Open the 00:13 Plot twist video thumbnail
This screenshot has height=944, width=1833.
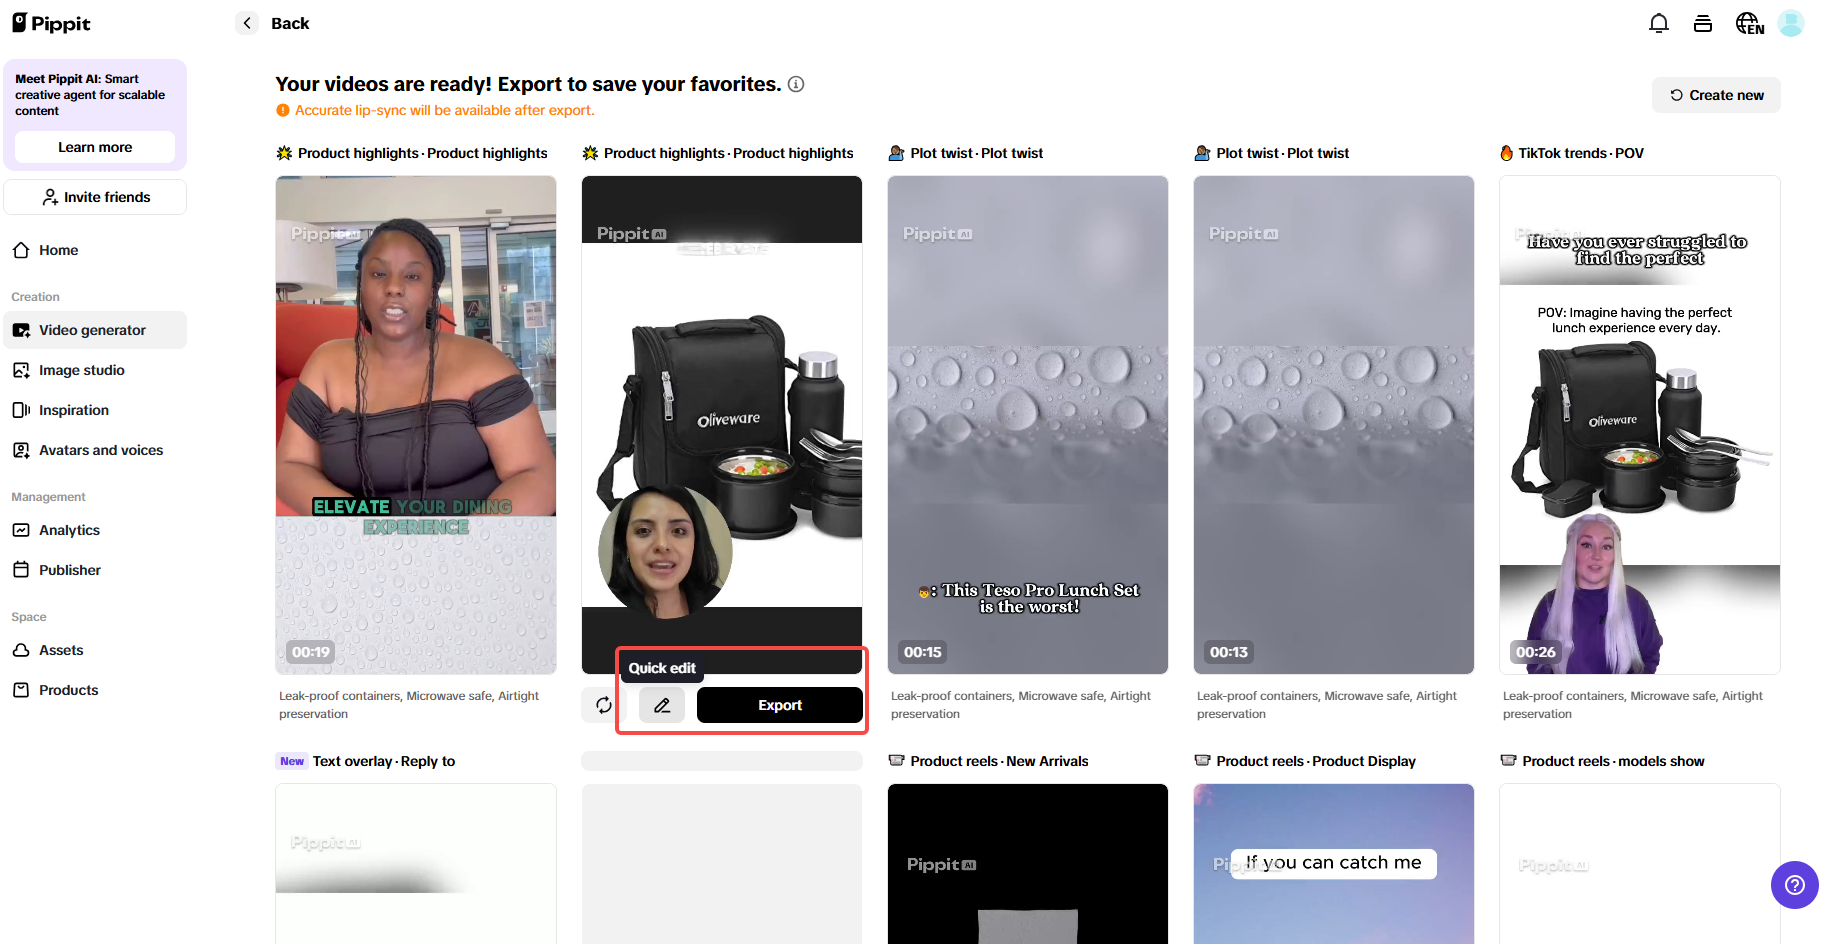1334,425
